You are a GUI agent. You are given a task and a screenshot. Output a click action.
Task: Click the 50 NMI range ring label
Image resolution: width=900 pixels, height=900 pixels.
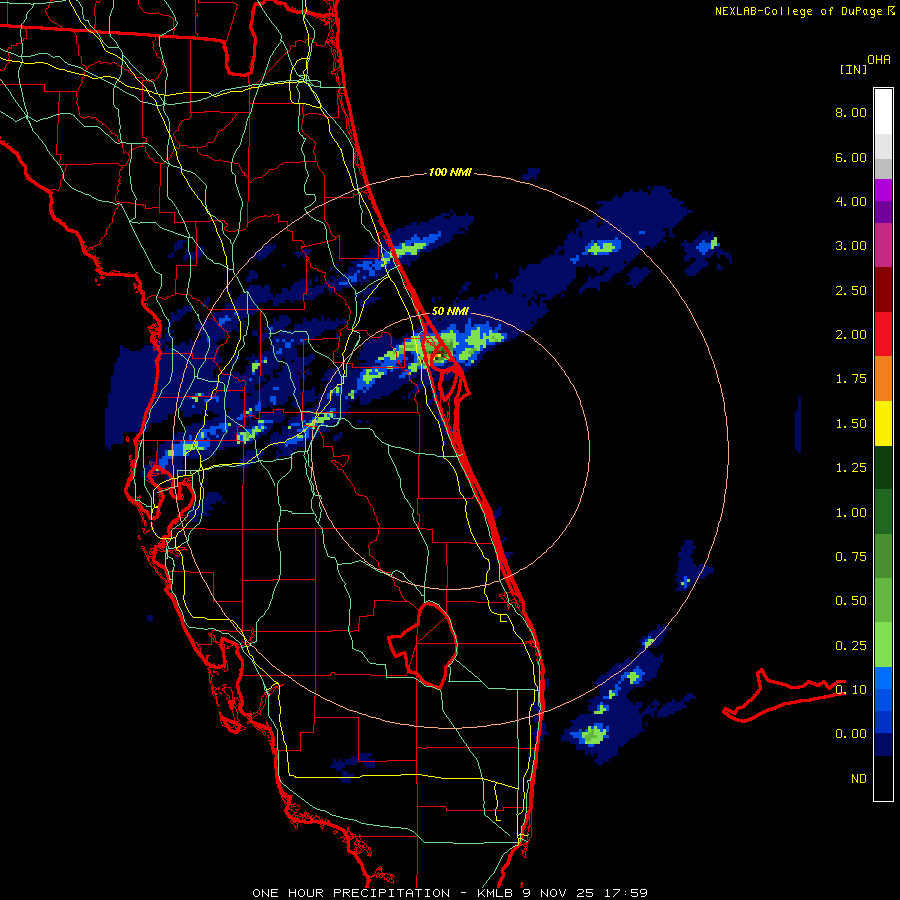(x=449, y=311)
